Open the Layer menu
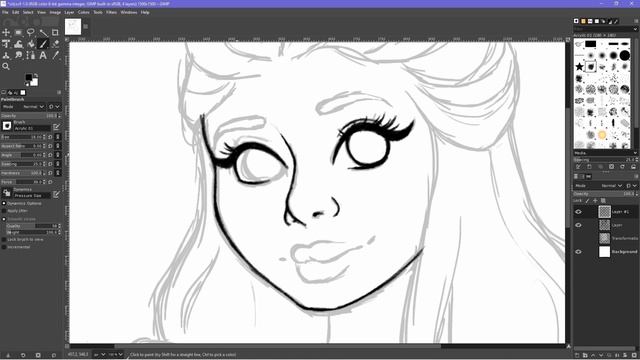 click(69, 12)
